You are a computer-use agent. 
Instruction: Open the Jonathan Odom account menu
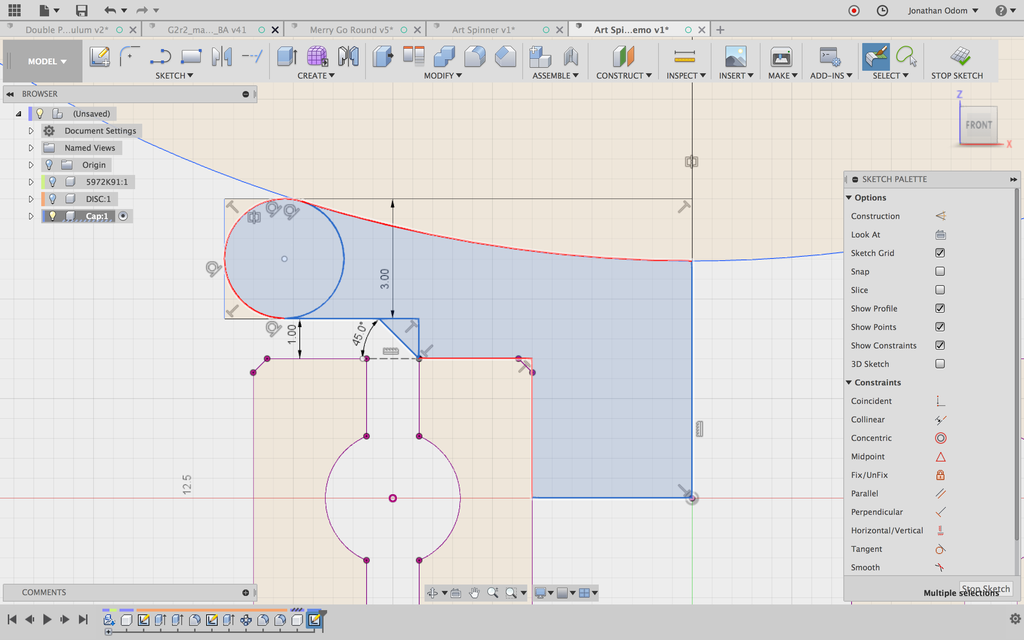[938, 11]
